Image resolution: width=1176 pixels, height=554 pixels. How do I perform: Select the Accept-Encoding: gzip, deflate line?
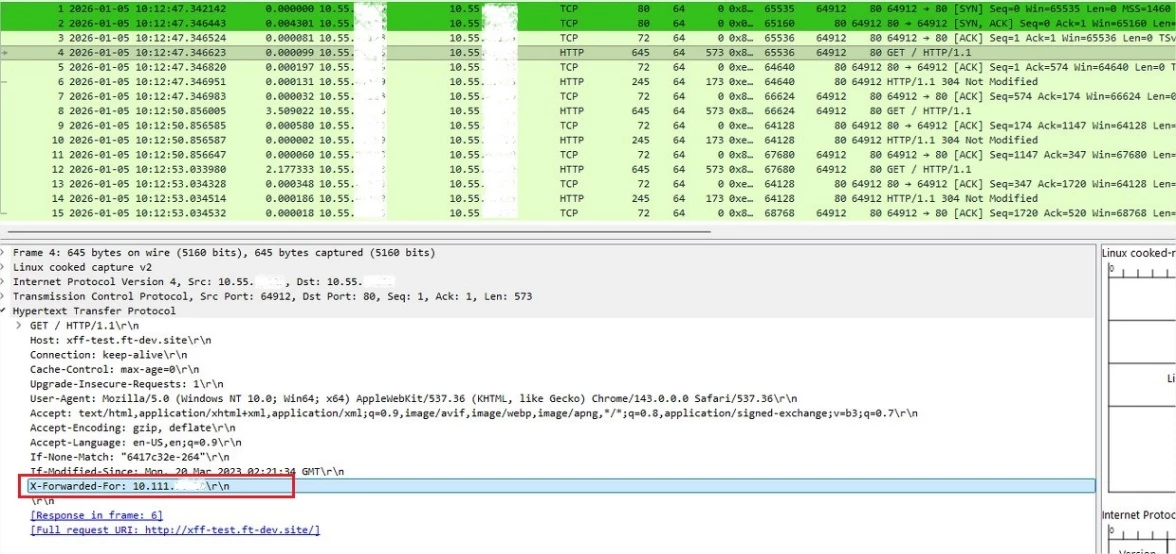133,427
